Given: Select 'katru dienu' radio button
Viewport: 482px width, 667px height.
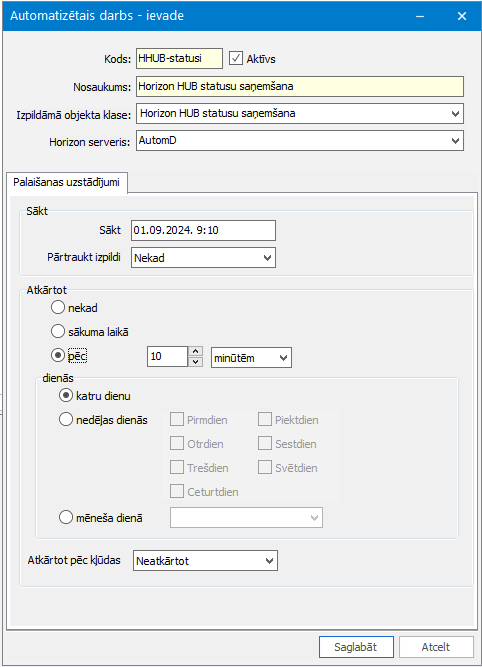Looking at the screenshot, I should [x=66, y=396].
